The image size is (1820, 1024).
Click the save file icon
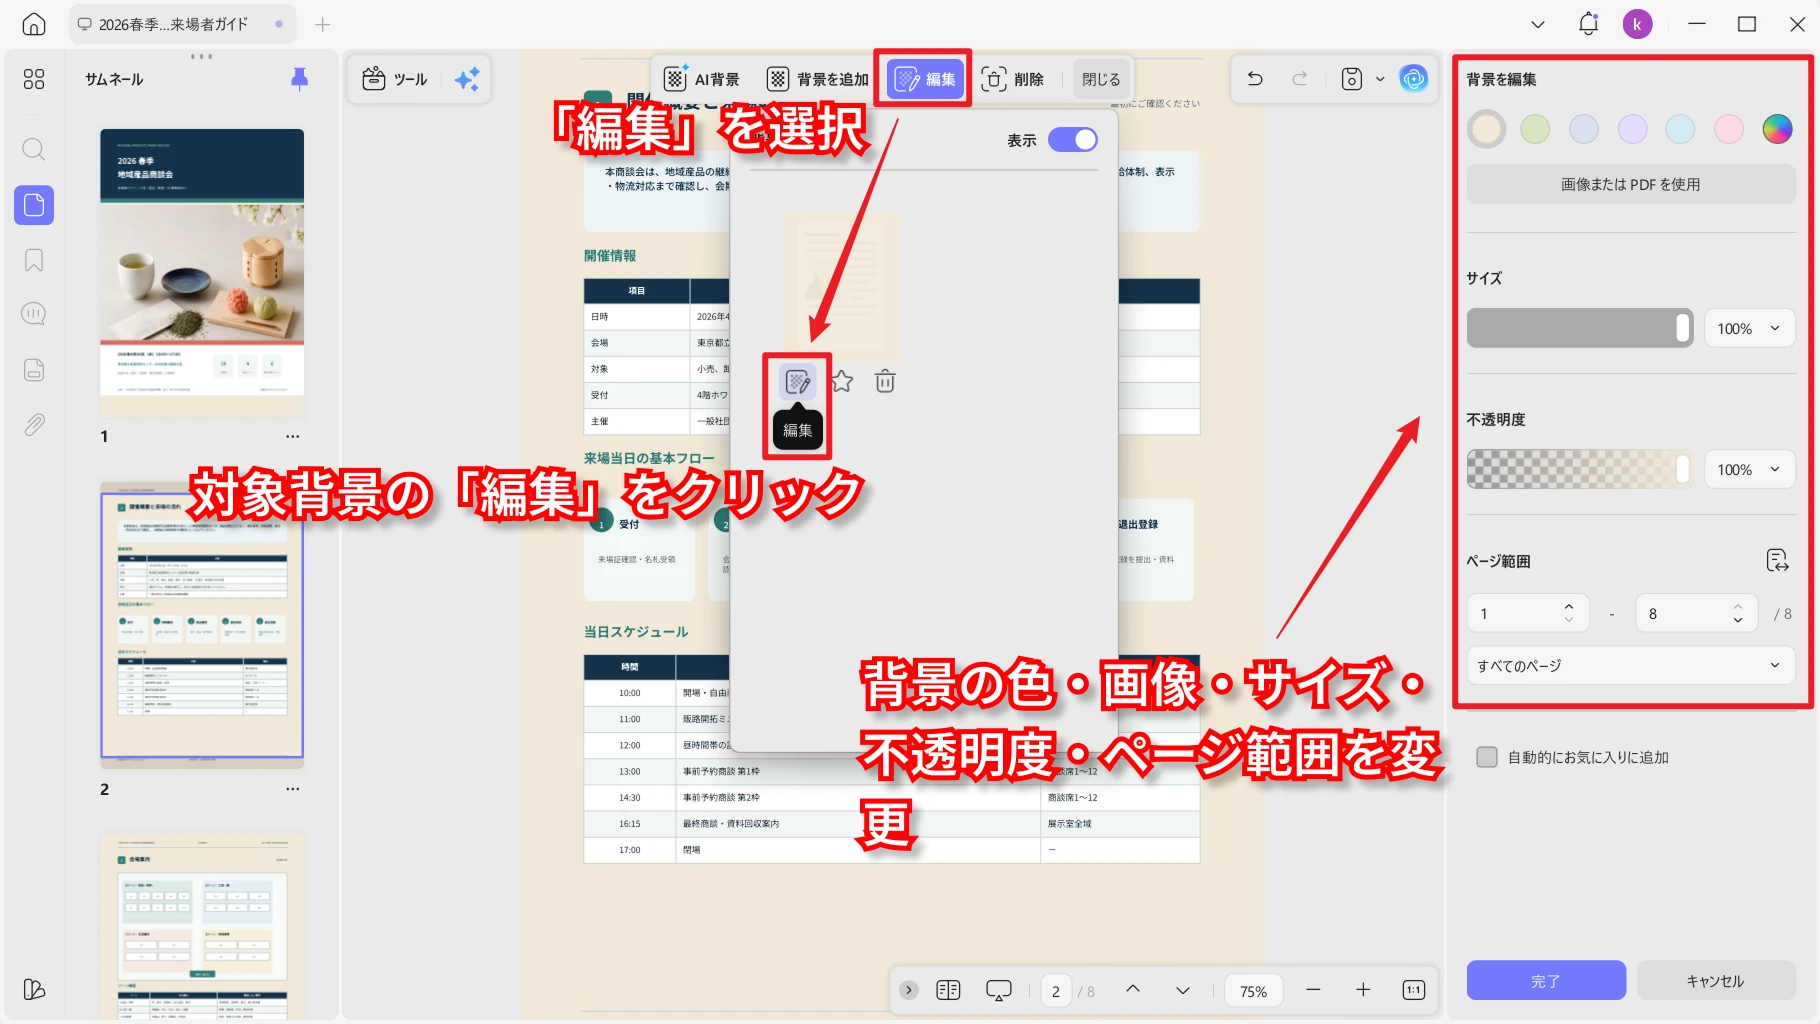[1352, 78]
